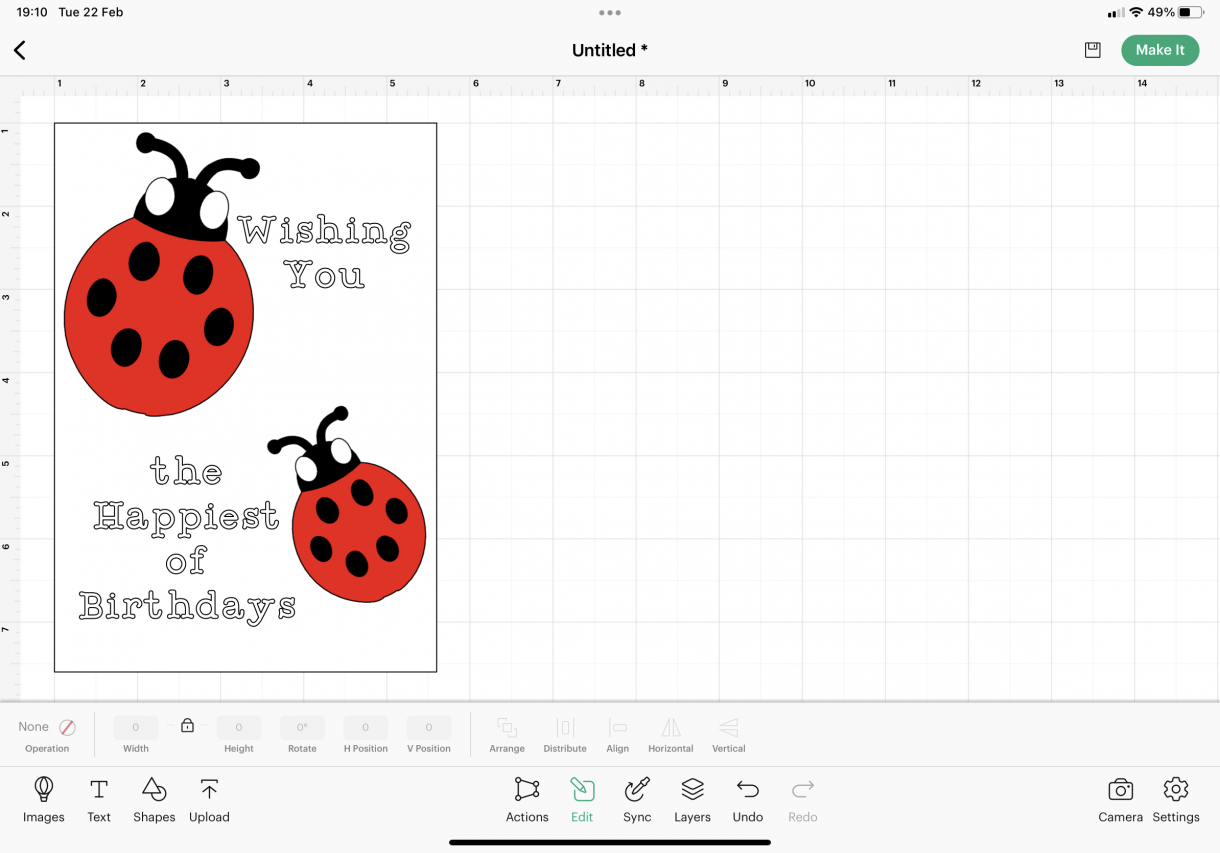Open the Images library
This screenshot has height=853, width=1220.
(x=44, y=800)
